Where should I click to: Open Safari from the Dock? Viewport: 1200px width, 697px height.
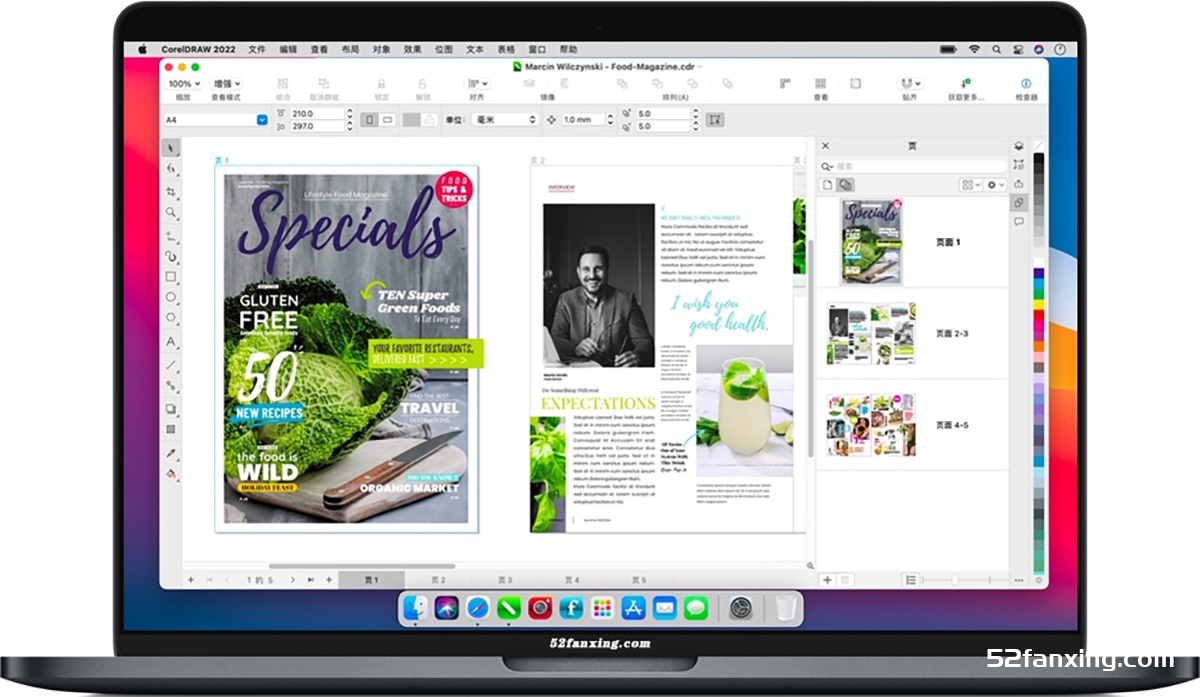coord(479,607)
